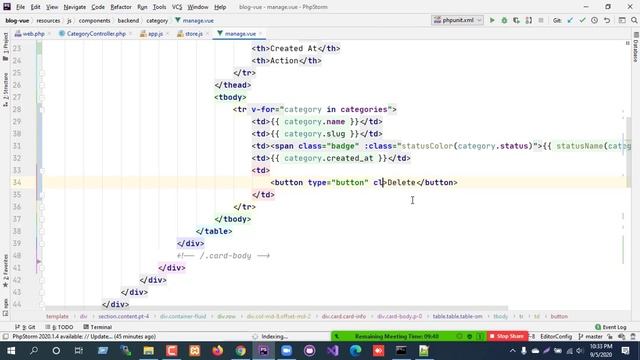Place cursor in category.created_at expression
640x360 pixels.
[329, 158]
